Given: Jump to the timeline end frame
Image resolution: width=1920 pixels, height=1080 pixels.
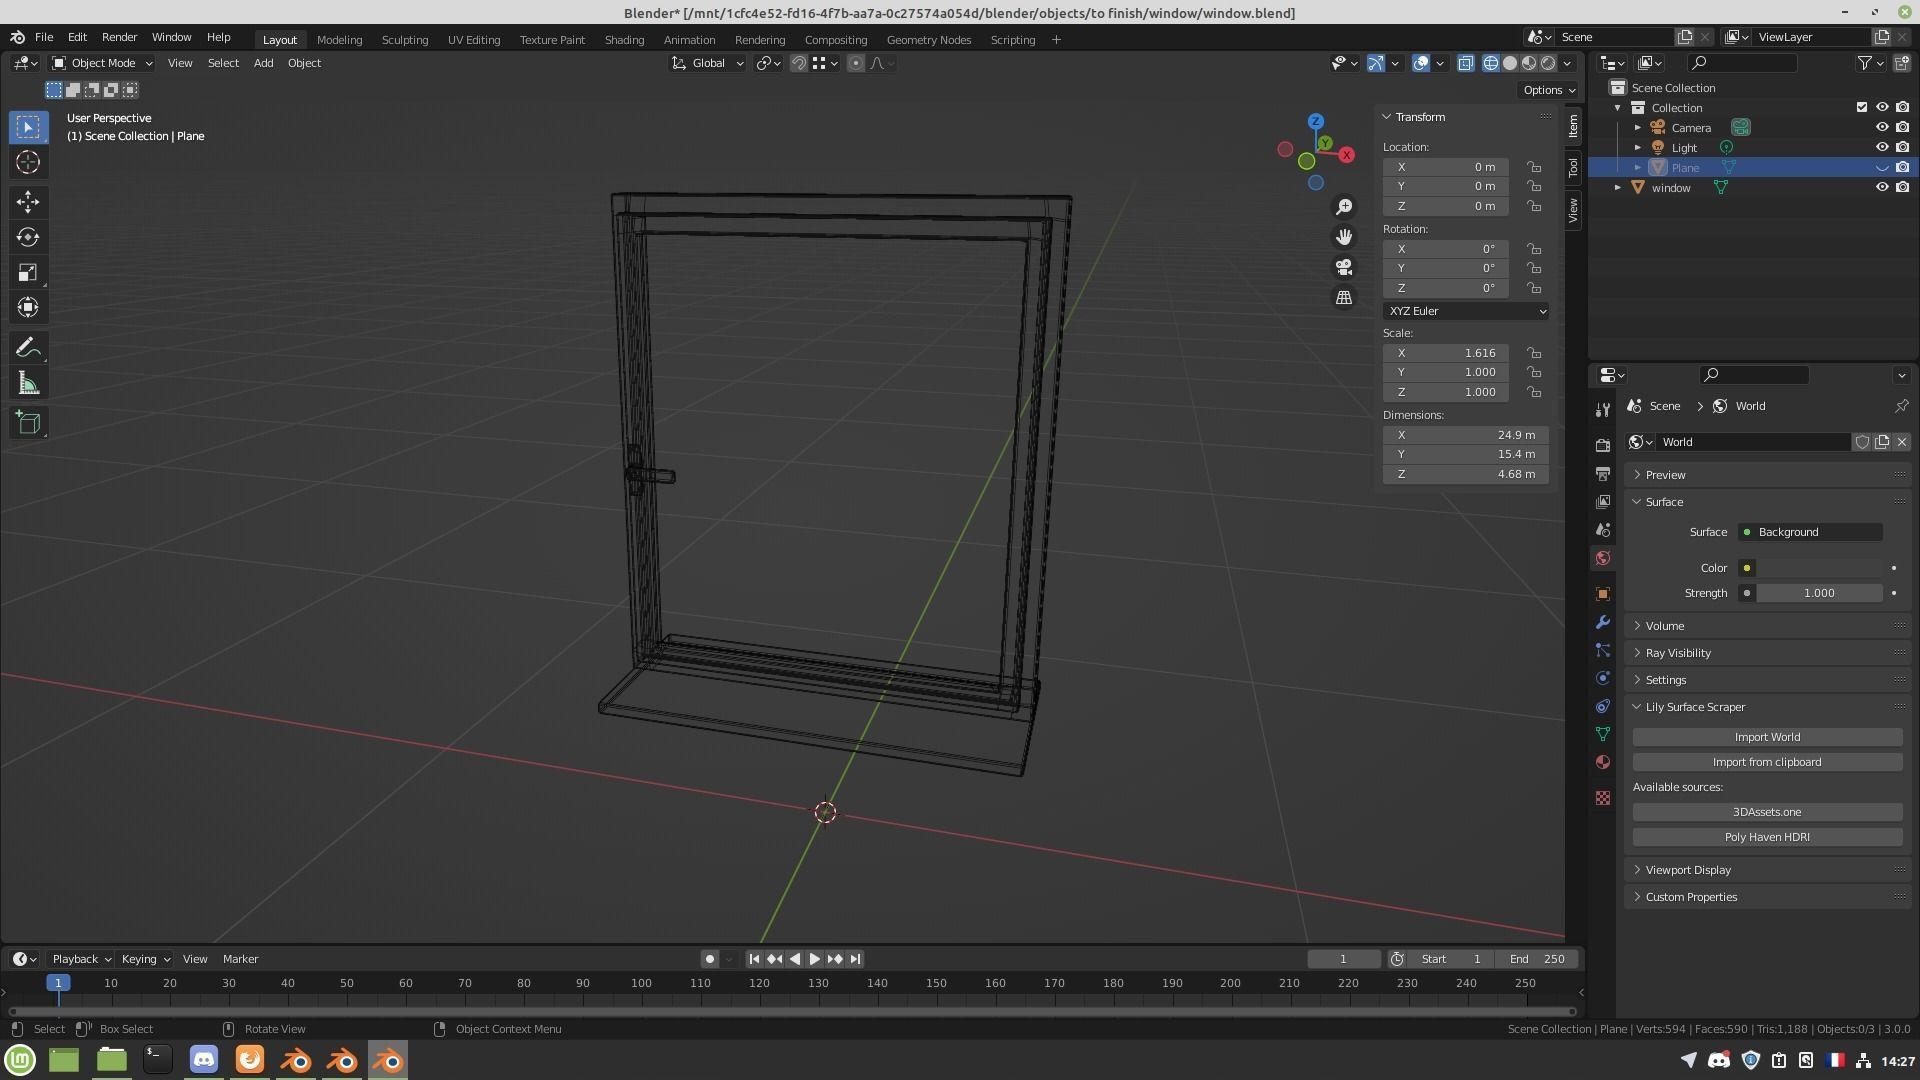Looking at the screenshot, I should (x=855, y=959).
